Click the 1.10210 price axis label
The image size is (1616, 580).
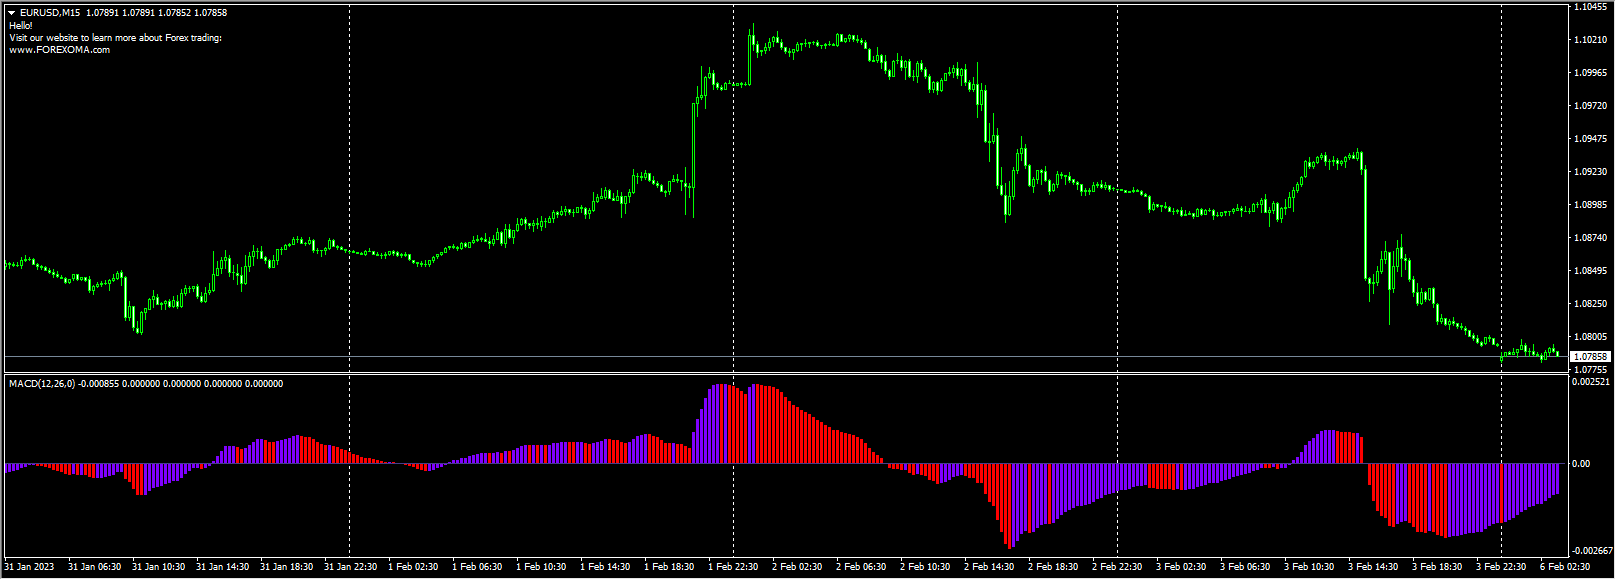click(1590, 40)
